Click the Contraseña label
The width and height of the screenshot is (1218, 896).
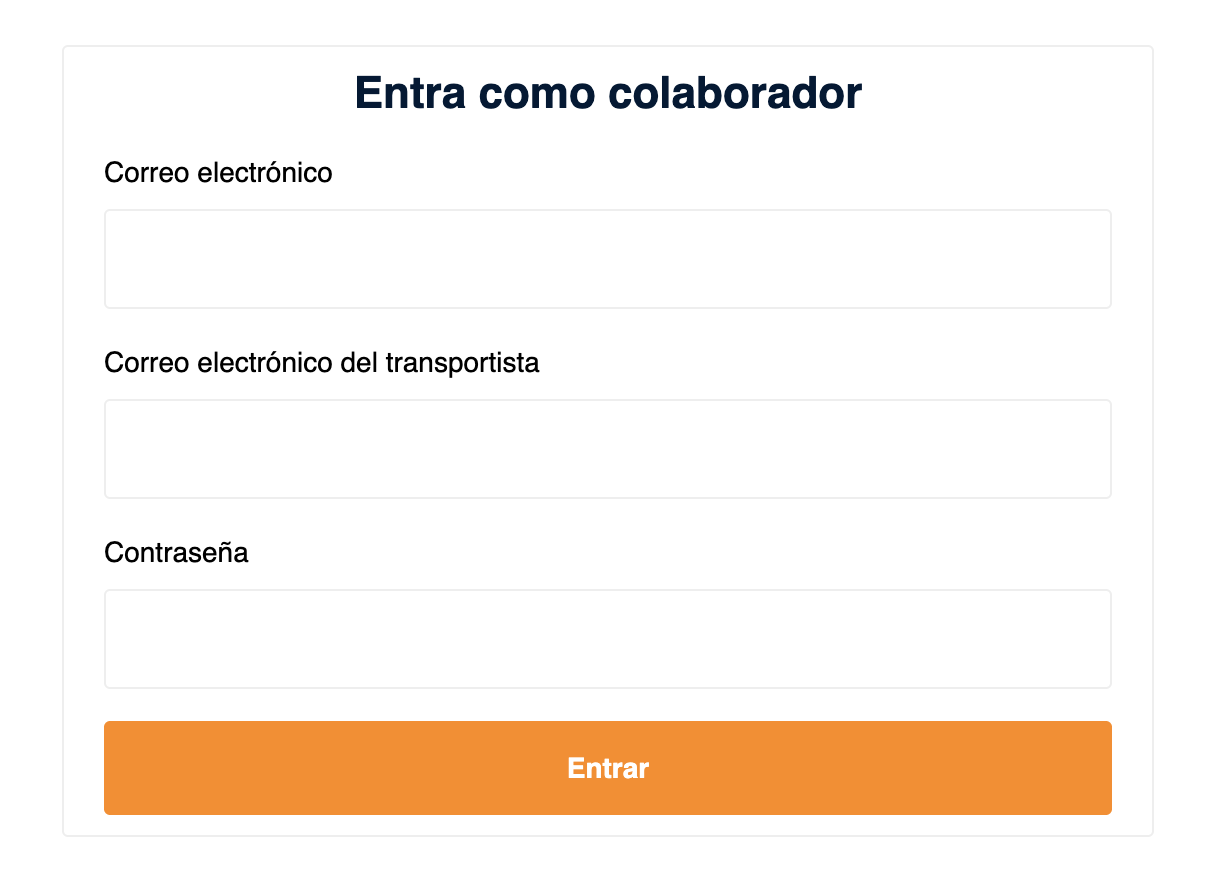pyautogui.click(x=176, y=553)
